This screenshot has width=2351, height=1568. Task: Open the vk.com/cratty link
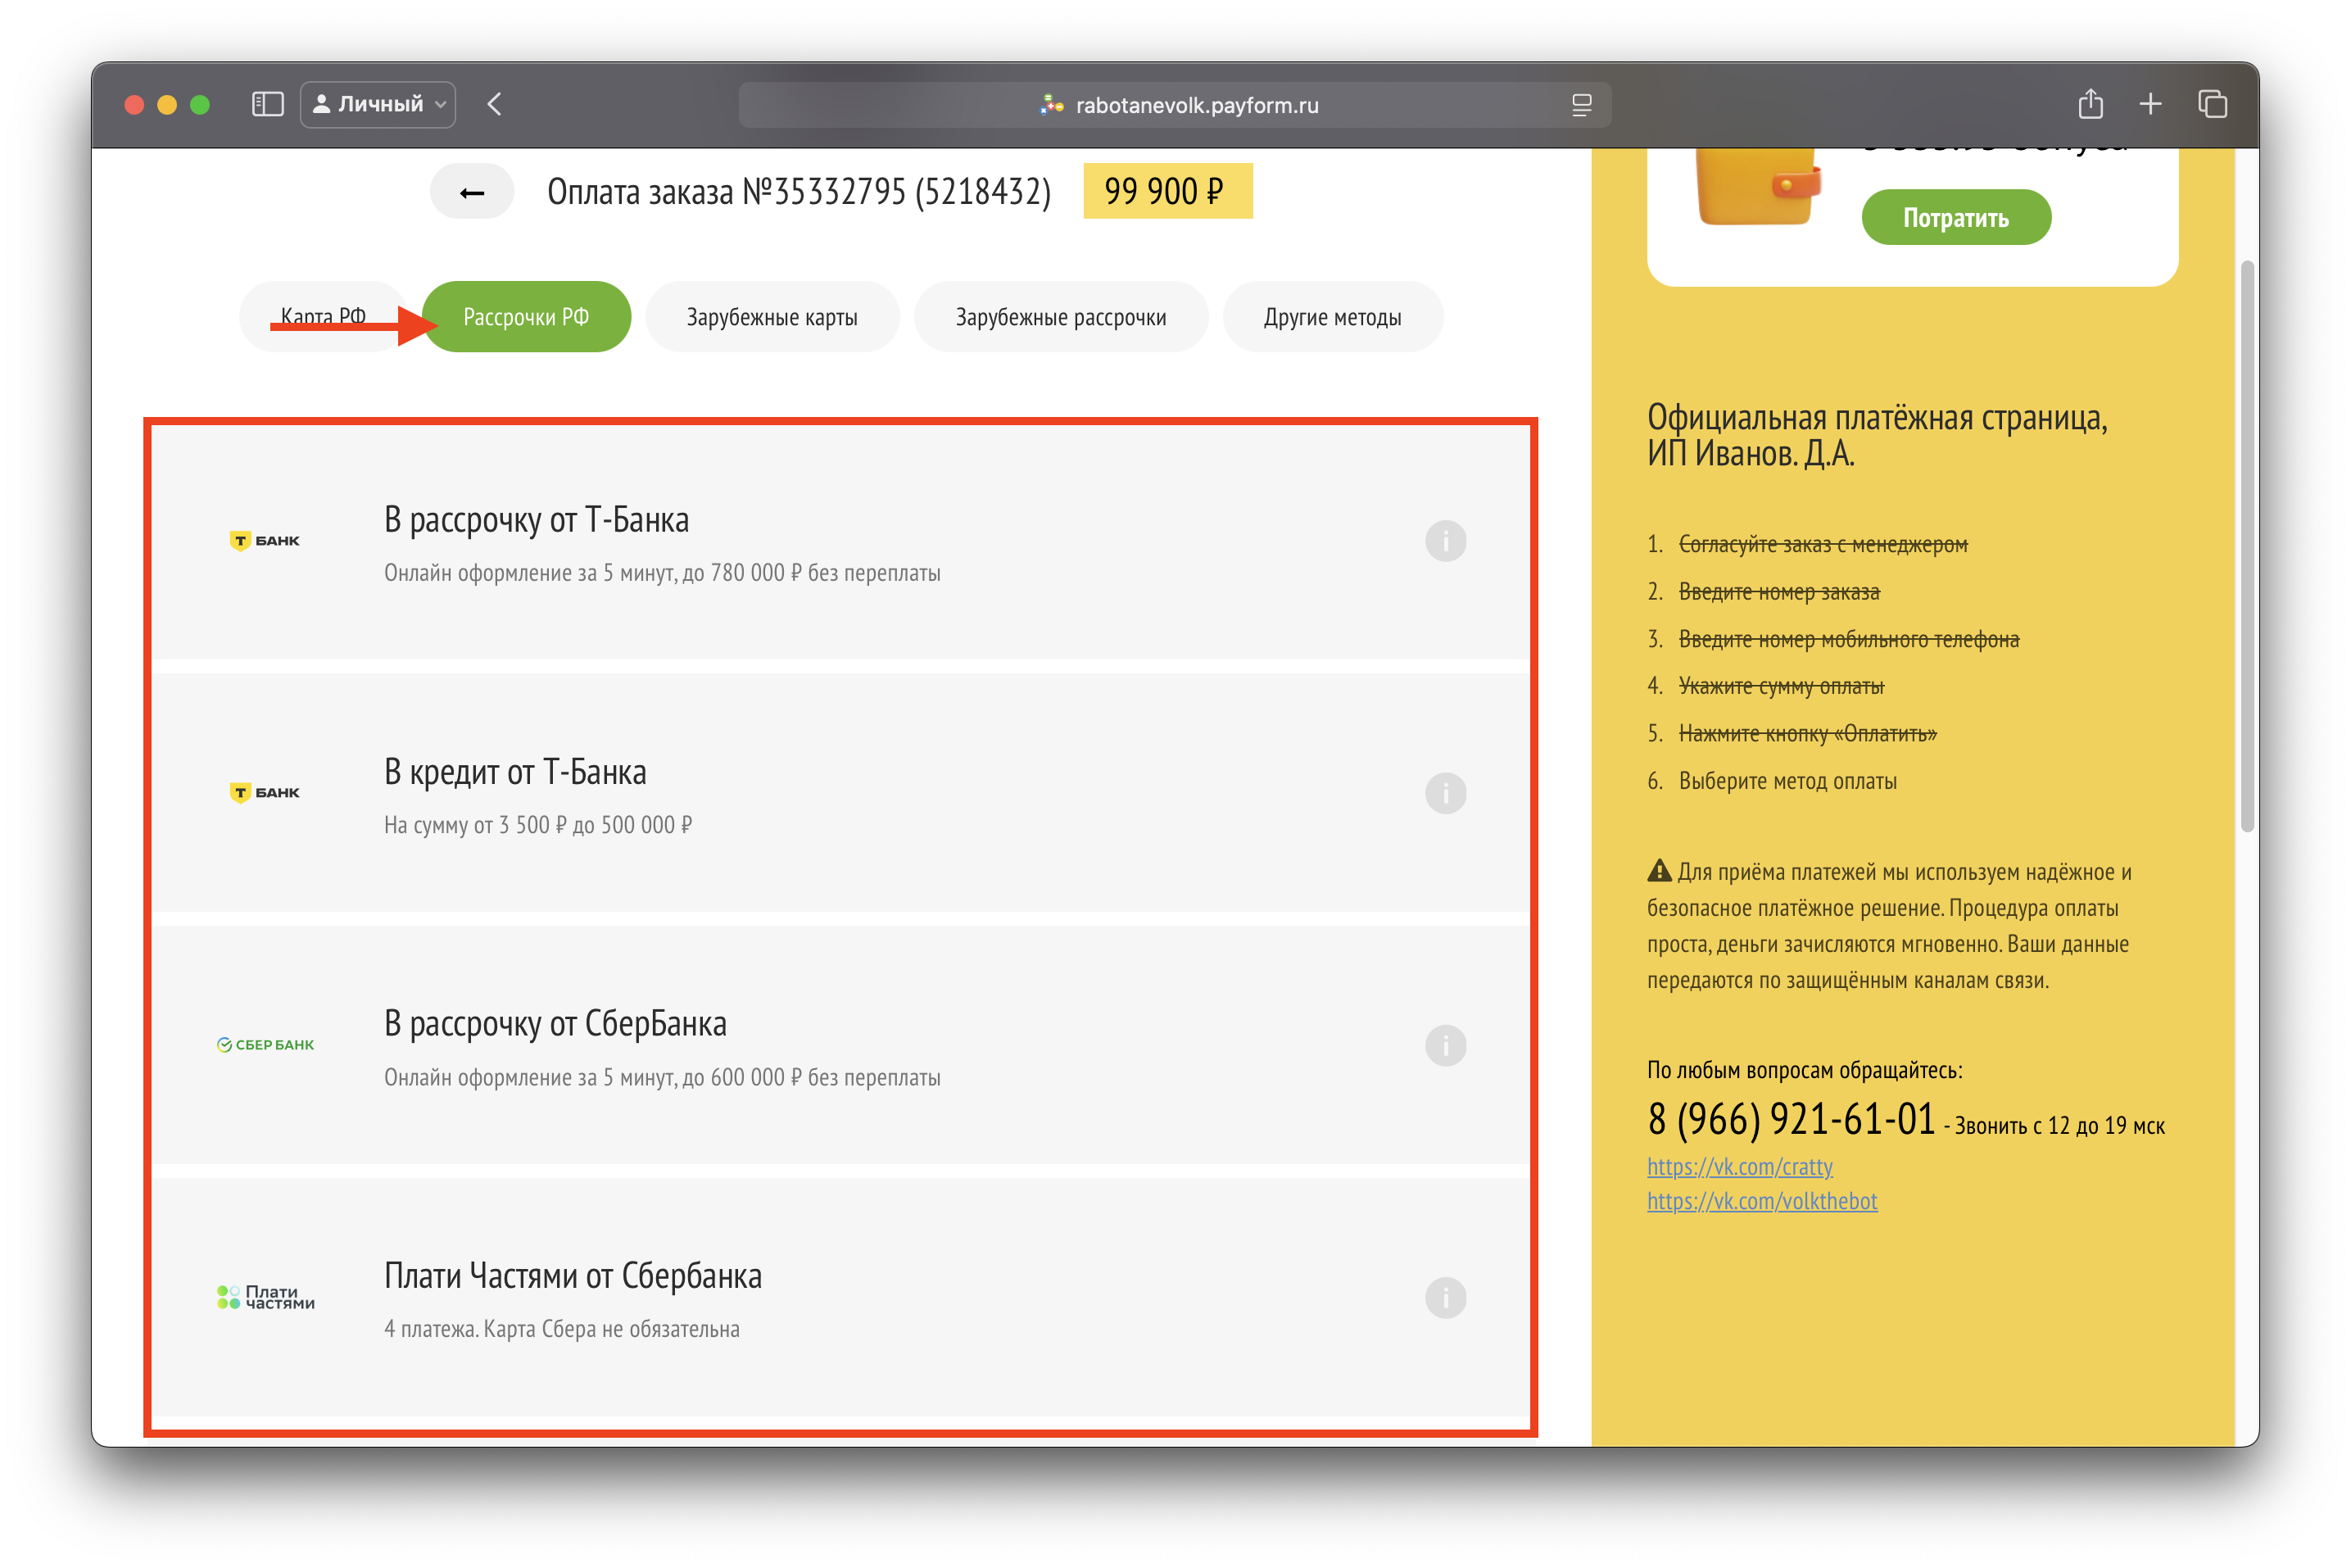click(1739, 1167)
